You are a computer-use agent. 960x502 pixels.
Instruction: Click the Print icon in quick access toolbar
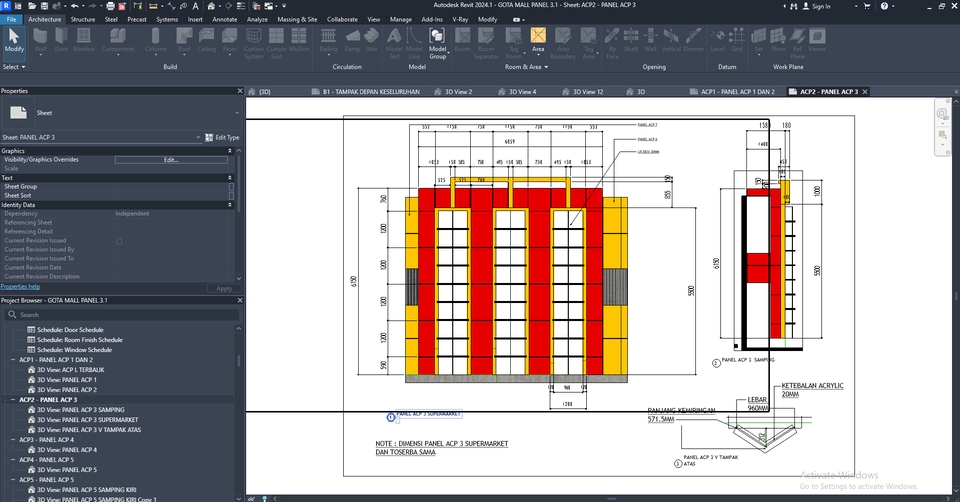110,6
